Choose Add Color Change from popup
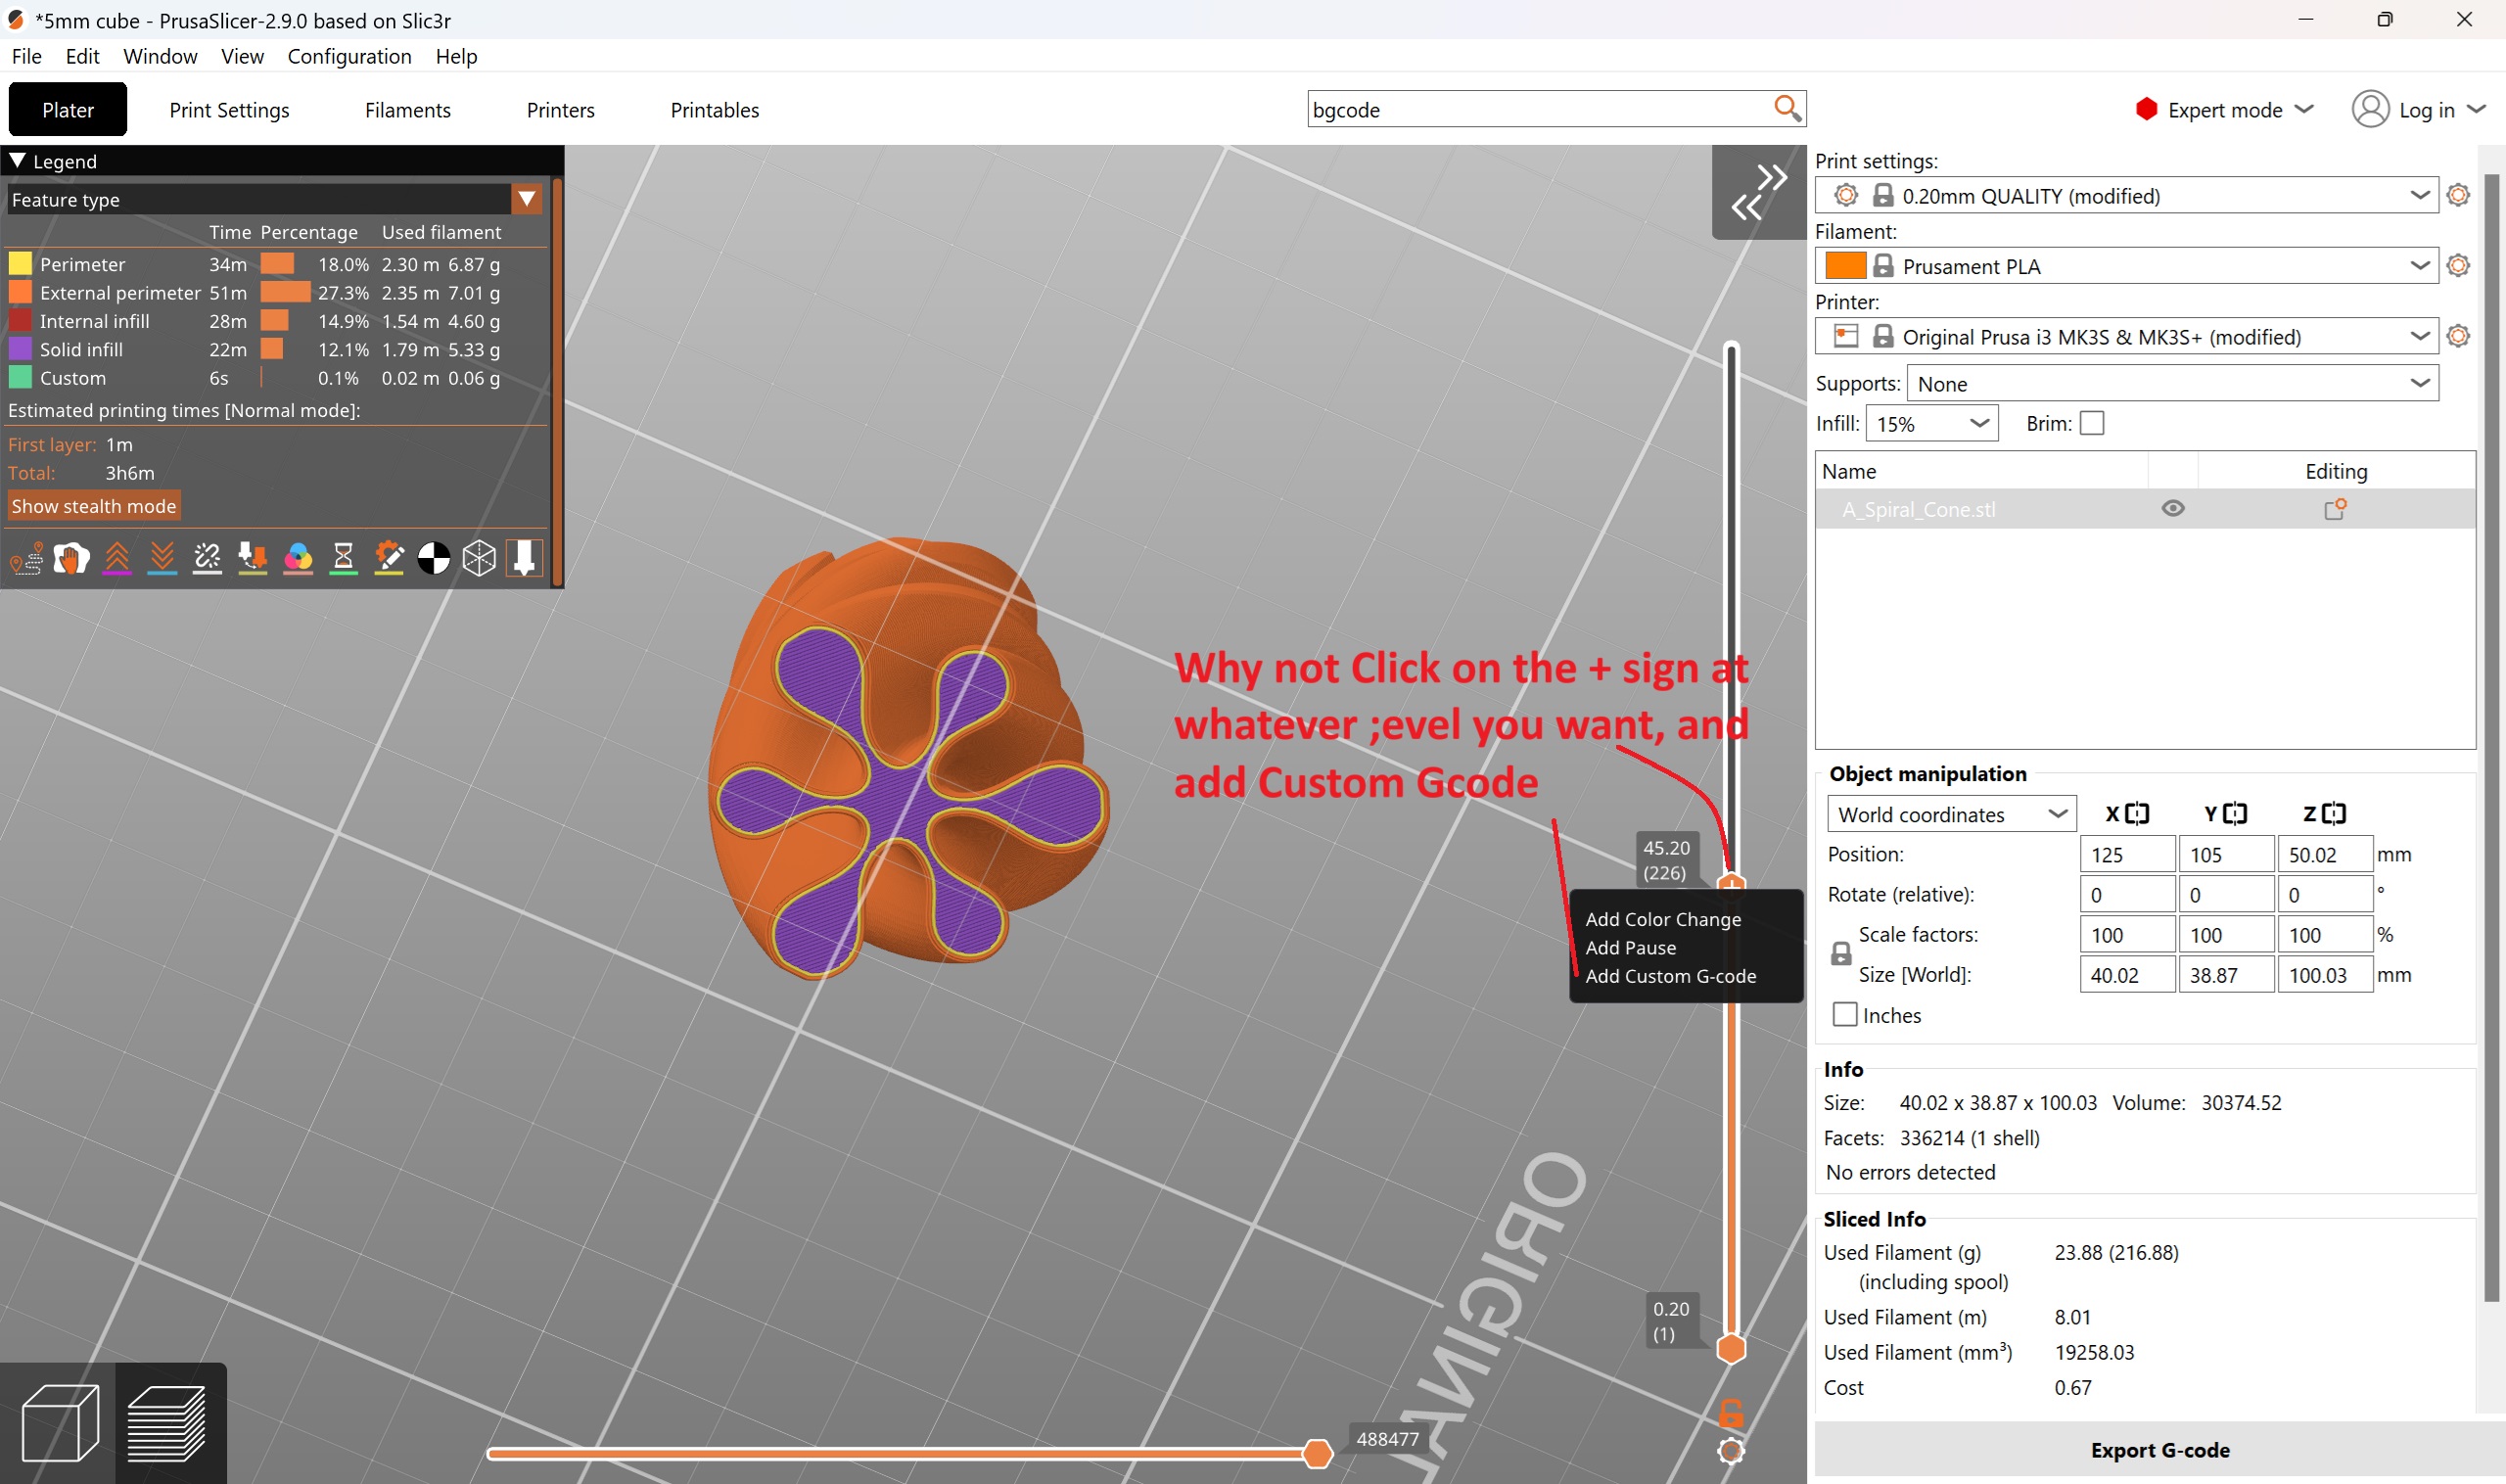Image resolution: width=2506 pixels, height=1484 pixels. click(1663, 918)
